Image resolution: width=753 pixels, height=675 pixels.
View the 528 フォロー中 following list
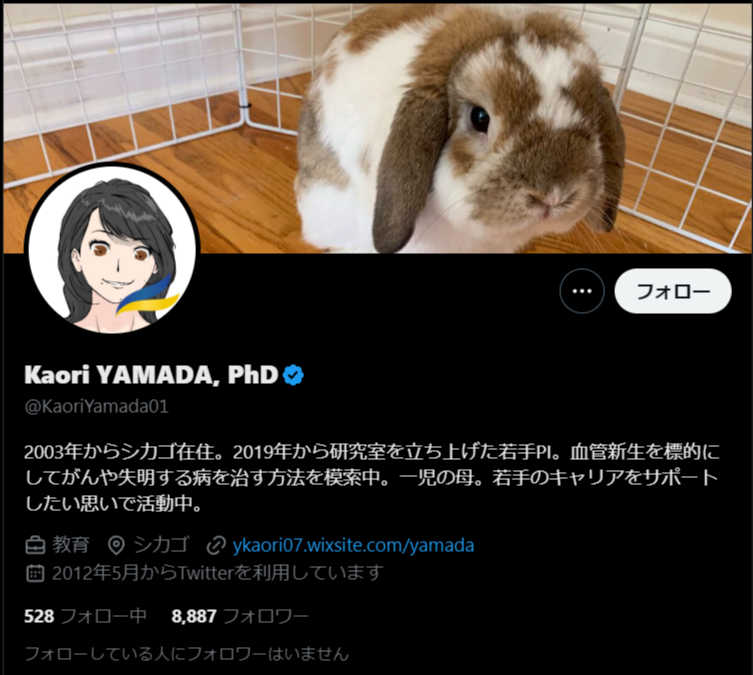[x=85, y=616]
